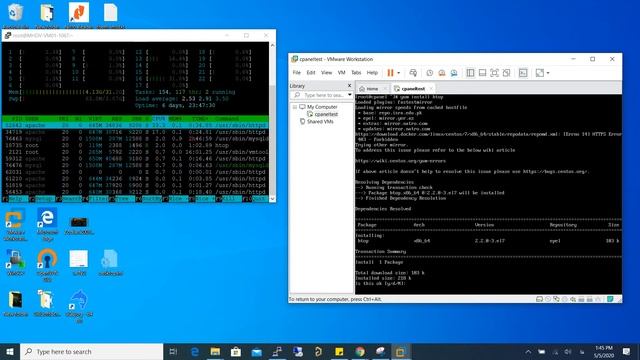Open the VM menu in VMware Workstation
The width and height of the screenshot is (640, 360).
click(x=342, y=73)
